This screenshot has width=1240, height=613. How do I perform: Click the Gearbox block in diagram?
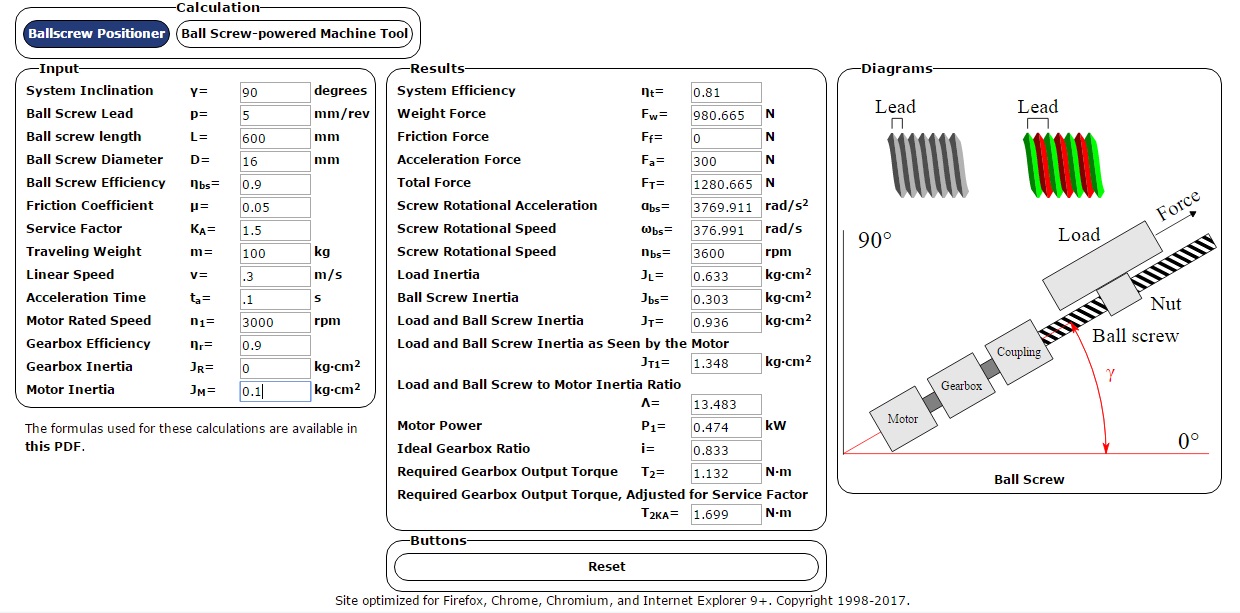pyautogui.click(x=960, y=384)
